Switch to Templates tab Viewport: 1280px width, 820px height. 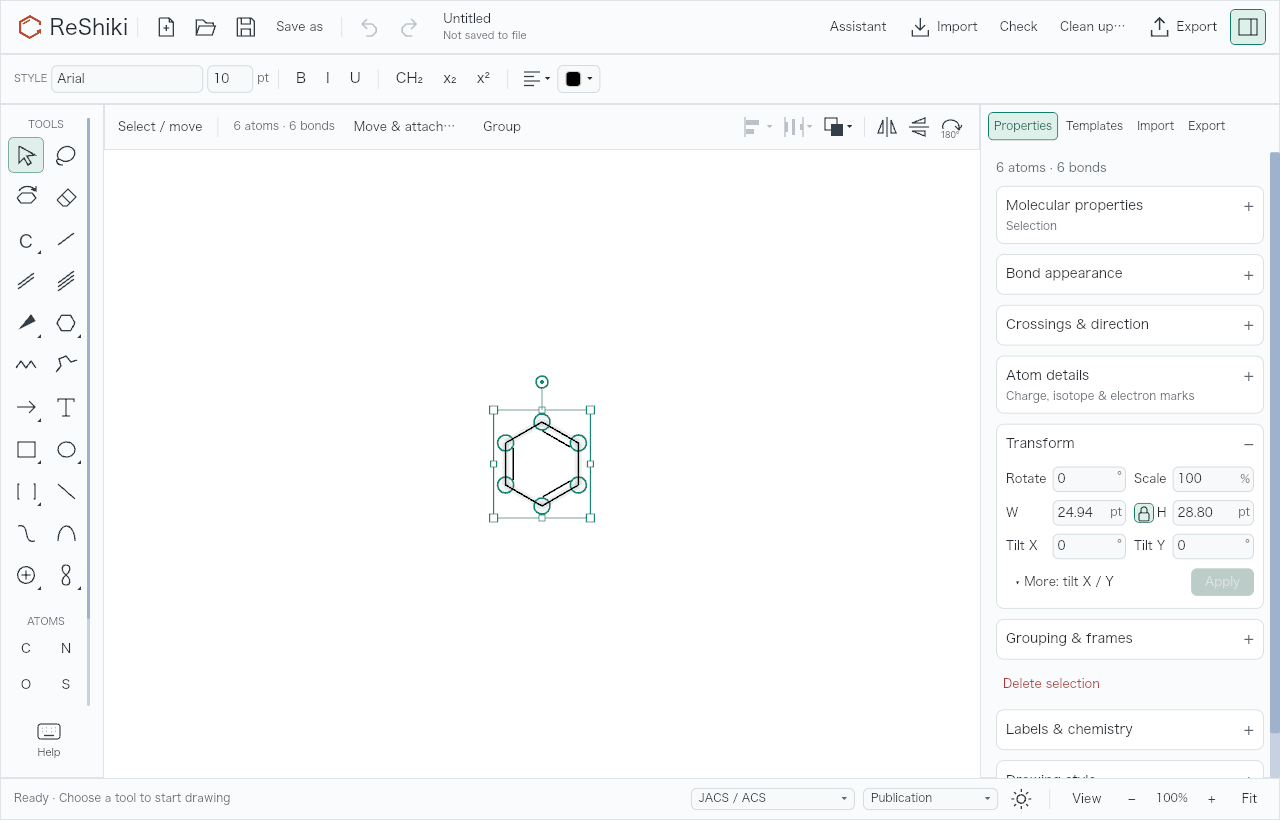coord(1094,126)
